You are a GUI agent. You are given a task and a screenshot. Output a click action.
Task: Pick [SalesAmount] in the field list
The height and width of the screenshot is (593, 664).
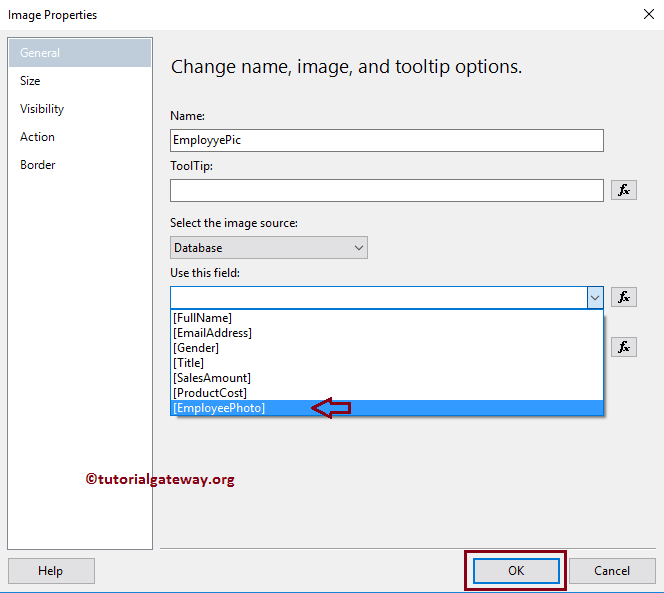click(387, 378)
